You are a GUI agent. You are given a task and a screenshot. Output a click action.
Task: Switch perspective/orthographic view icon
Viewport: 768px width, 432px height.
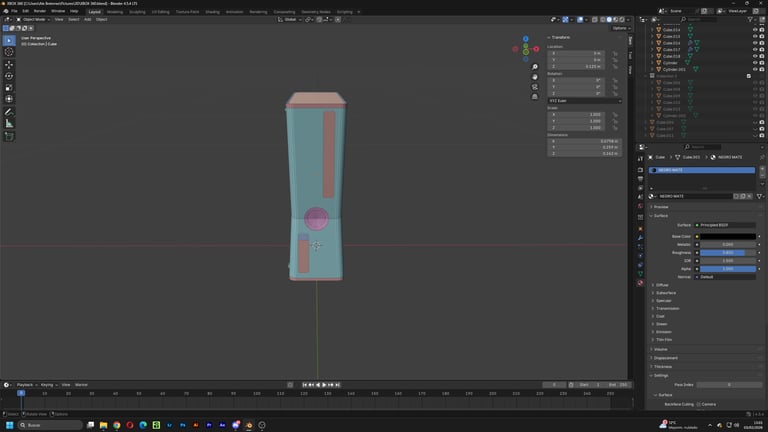534,96
